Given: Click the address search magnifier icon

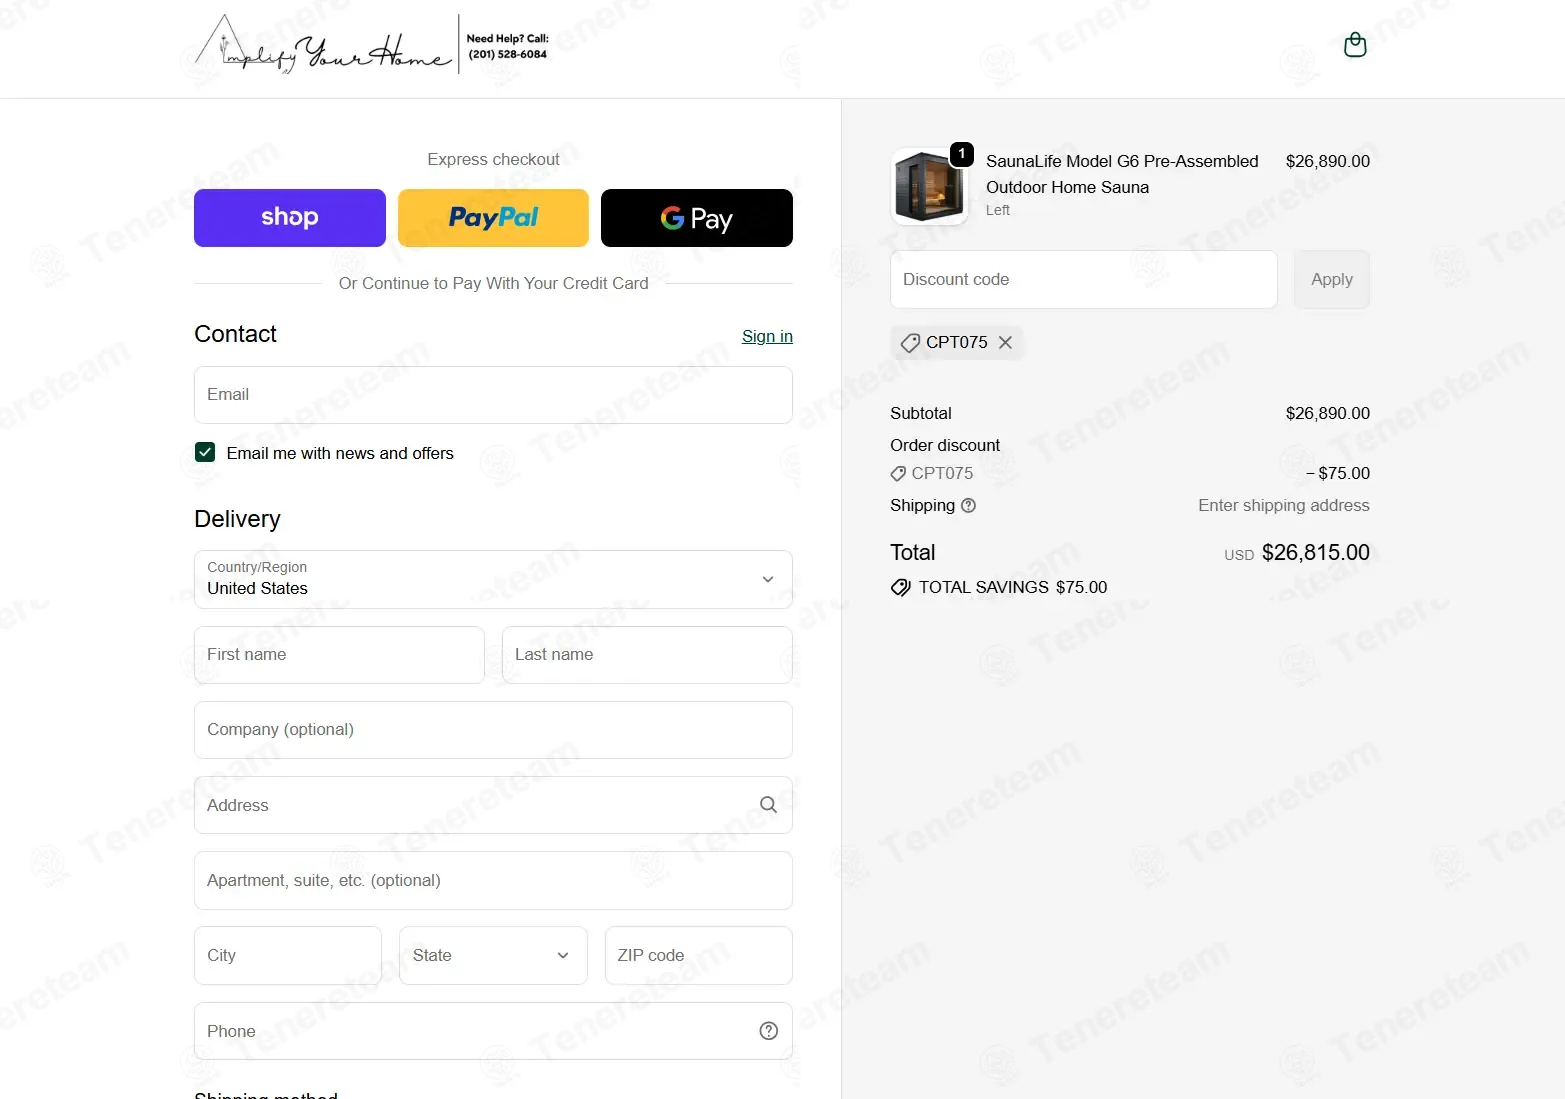Looking at the screenshot, I should (768, 805).
